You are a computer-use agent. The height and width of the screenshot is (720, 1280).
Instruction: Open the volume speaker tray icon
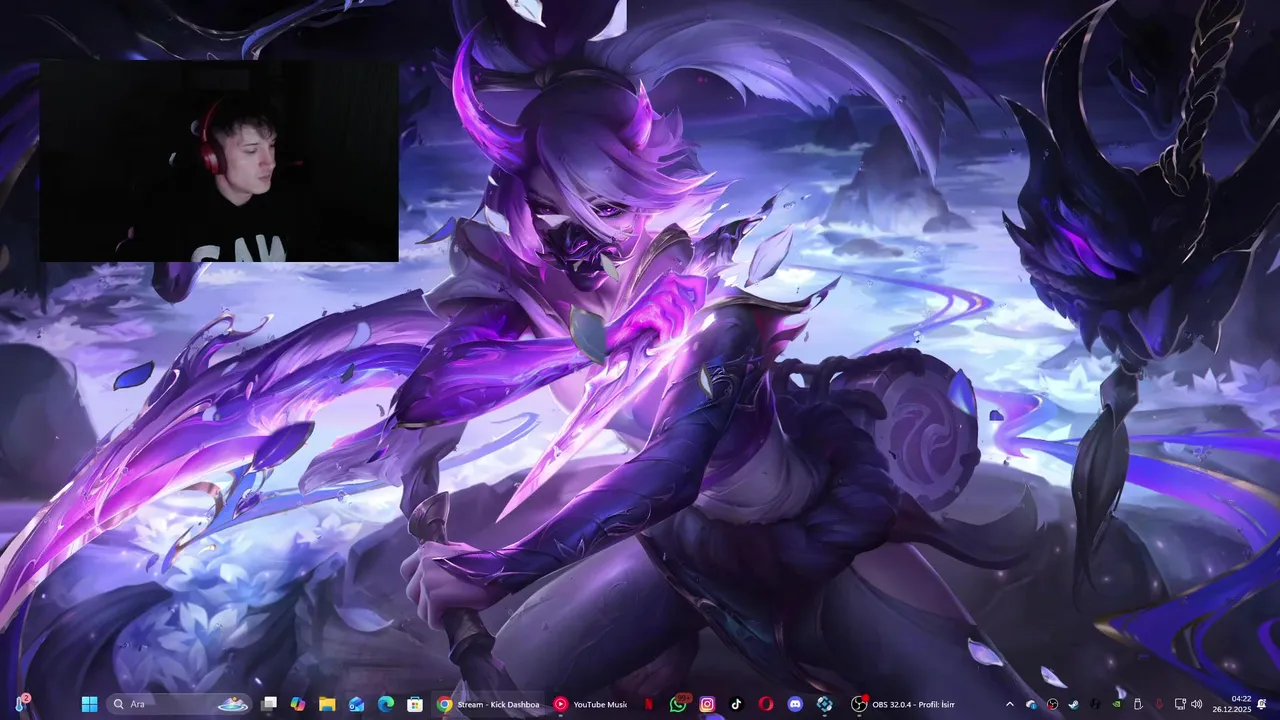(1196, 704)
